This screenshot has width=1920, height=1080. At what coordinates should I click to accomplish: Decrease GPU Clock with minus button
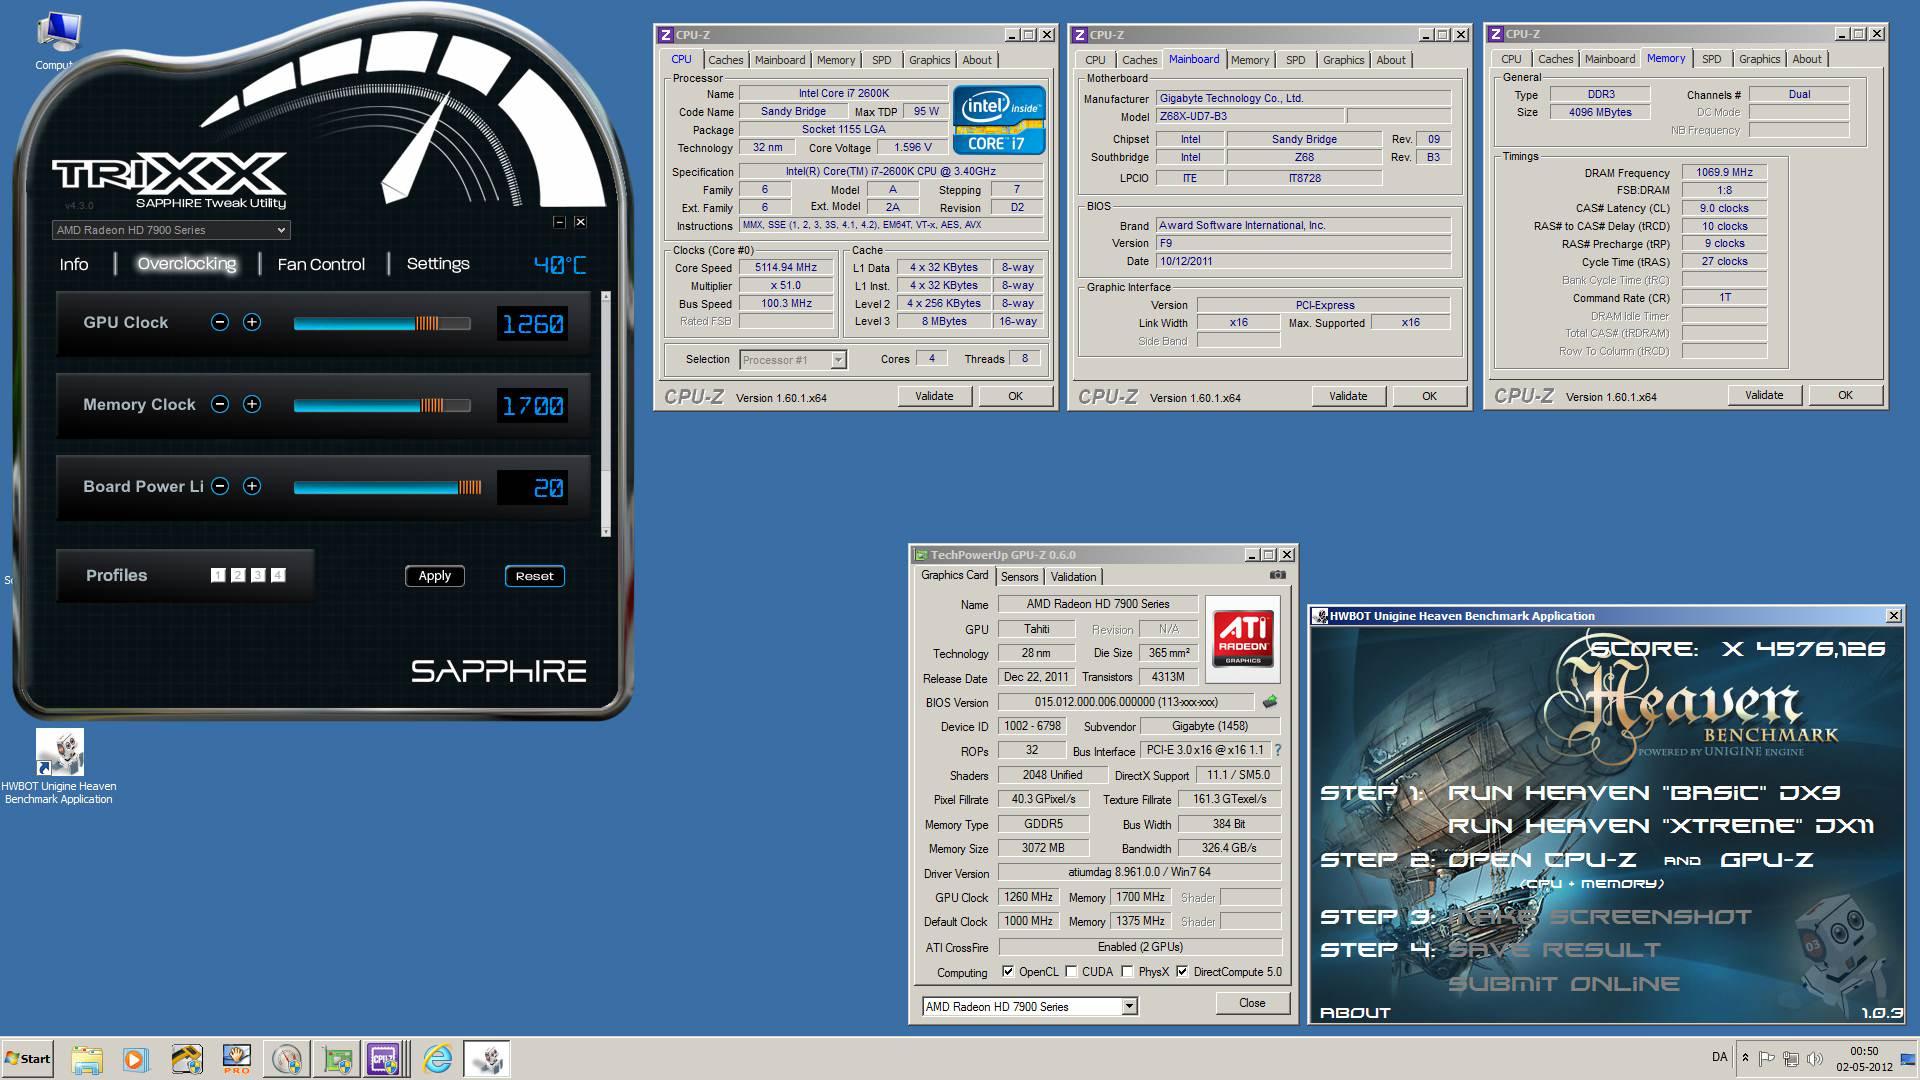(220, 322)
